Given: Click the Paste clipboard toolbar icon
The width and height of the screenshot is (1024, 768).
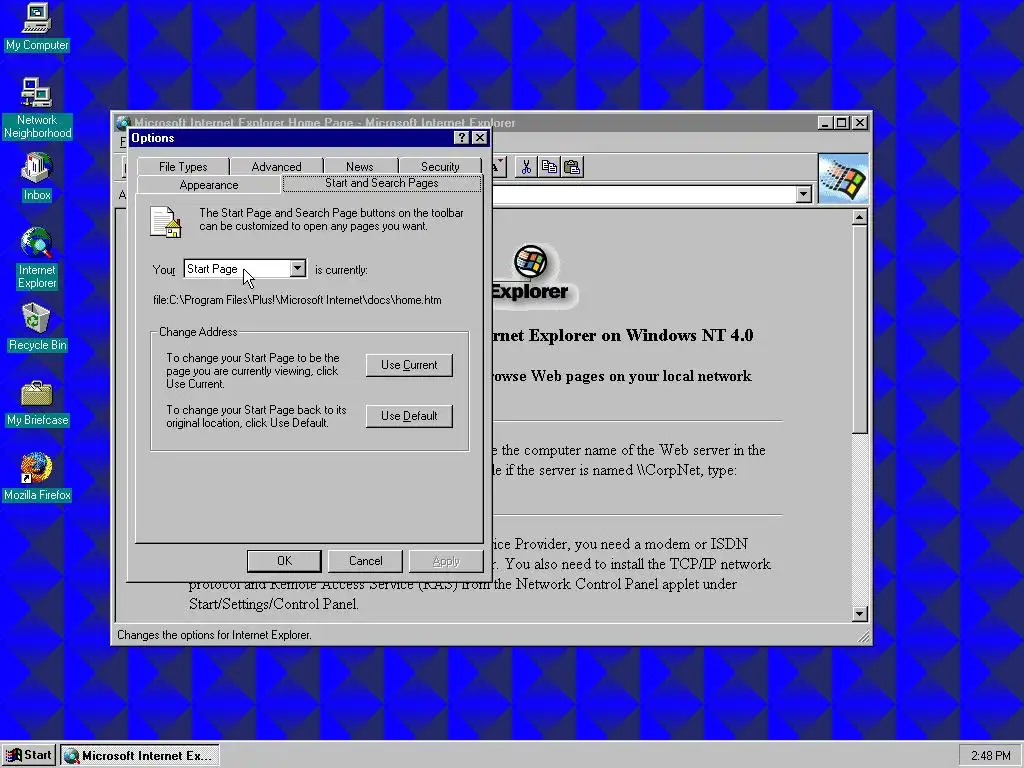Looking at the screenshot, I should [572, 167].
